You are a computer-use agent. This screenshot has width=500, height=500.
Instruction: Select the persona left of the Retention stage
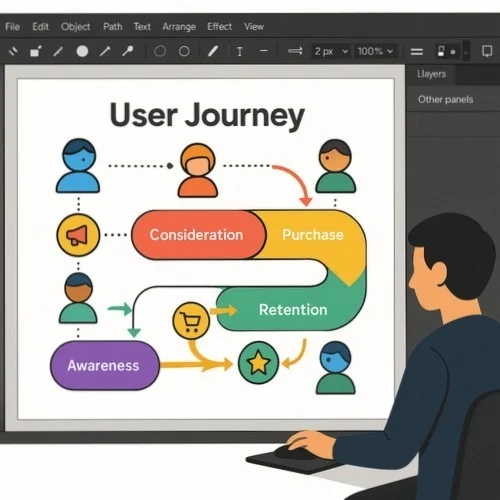pos(78,298)
